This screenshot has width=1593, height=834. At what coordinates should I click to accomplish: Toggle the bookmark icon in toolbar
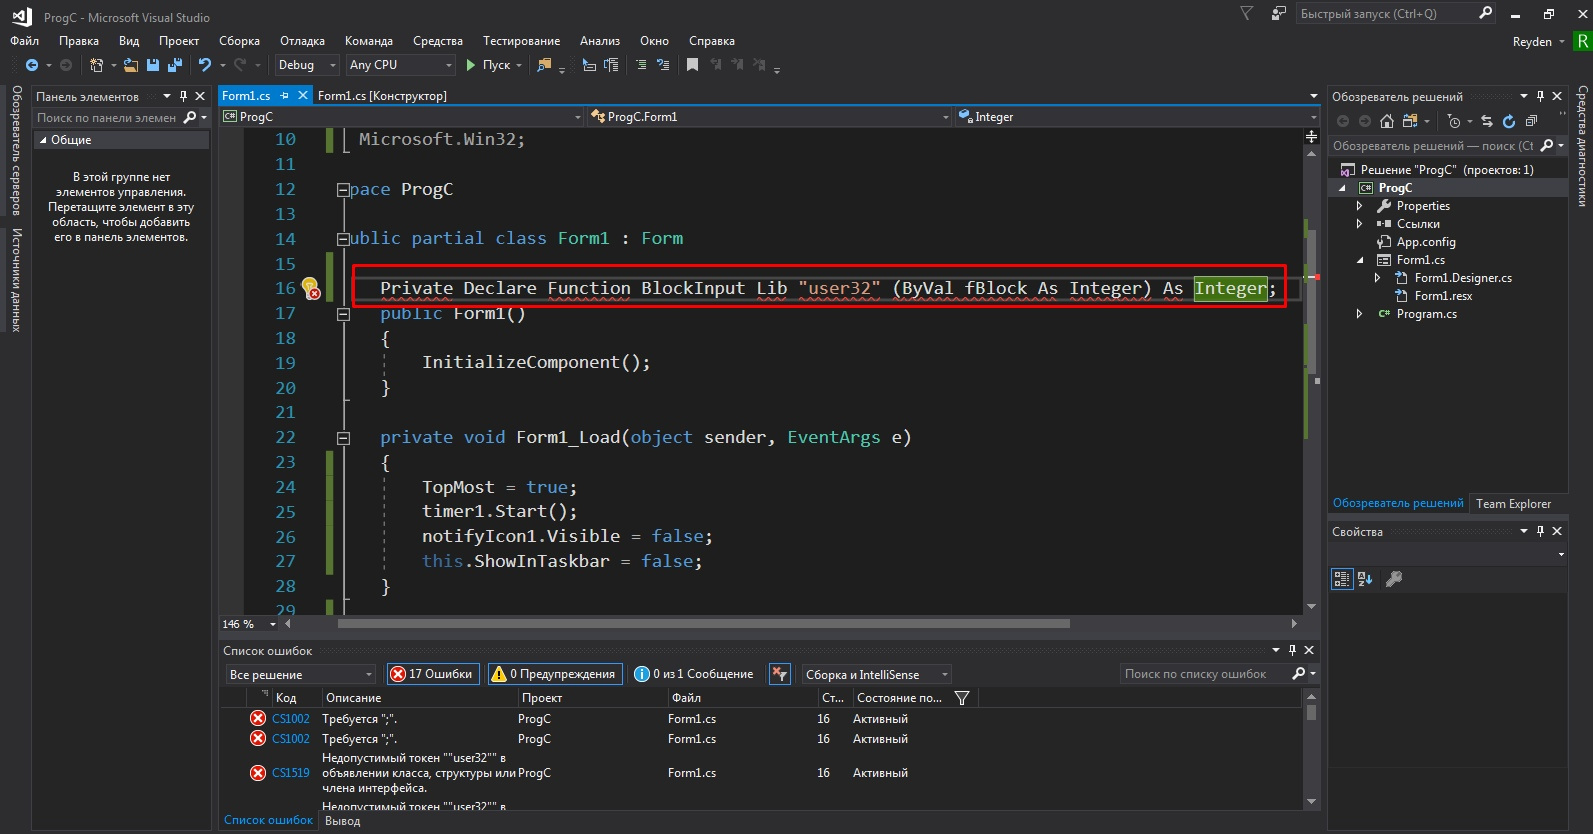coord(692,65)
